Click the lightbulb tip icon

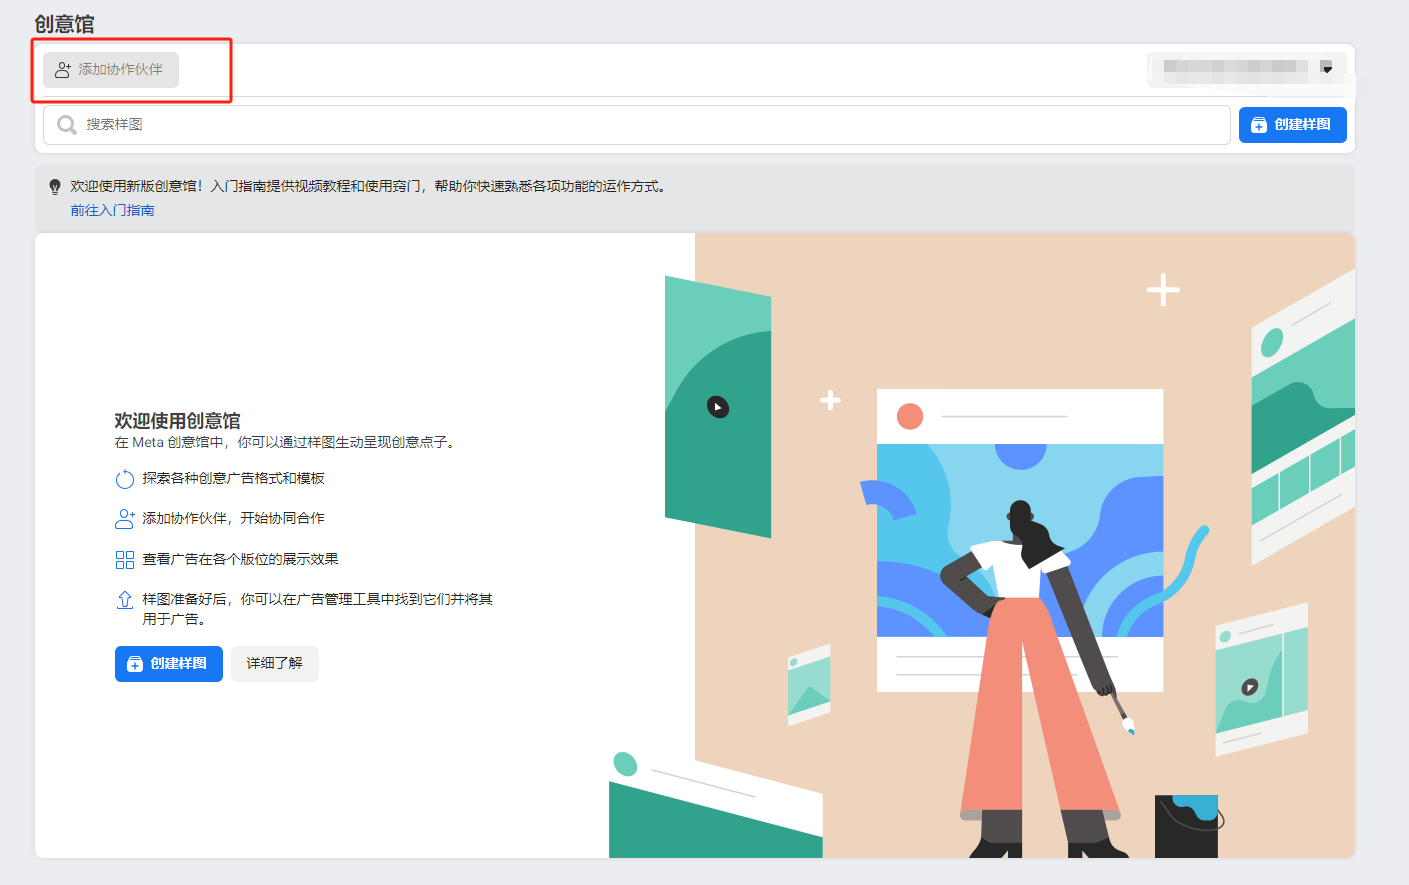click(55, 187)
